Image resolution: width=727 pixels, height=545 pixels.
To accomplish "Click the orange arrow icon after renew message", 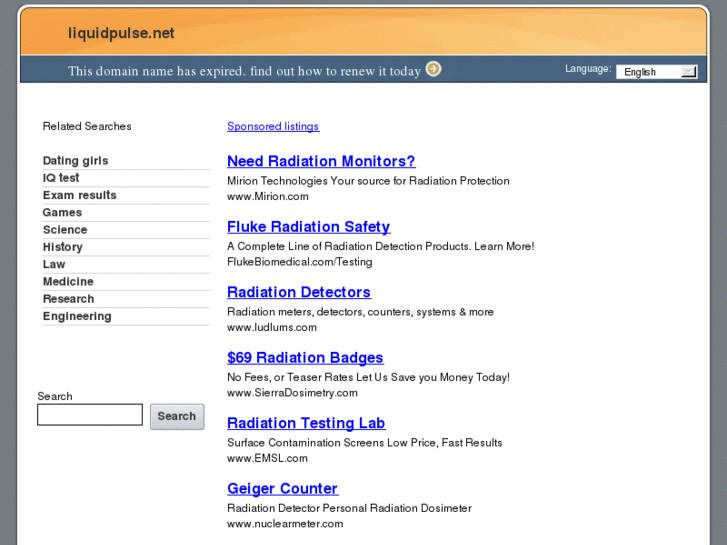I will tap(434, 69).
